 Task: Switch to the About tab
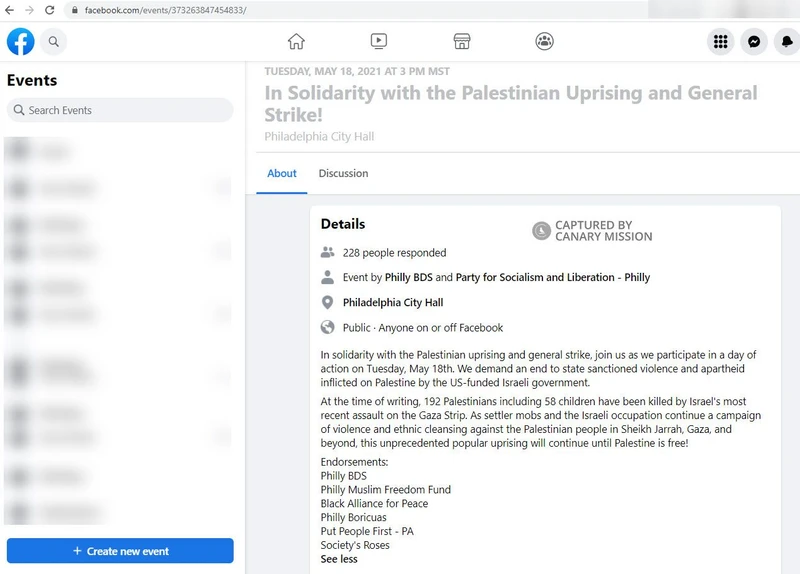click(282, 173)
